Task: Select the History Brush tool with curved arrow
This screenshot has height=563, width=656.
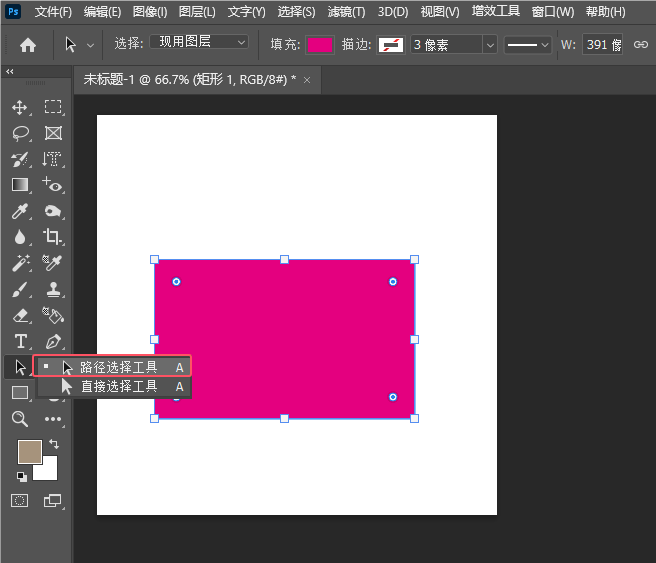Action: (x=20, y=159)
